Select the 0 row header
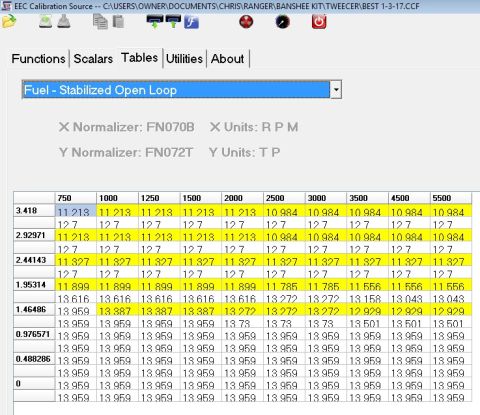 34,383
